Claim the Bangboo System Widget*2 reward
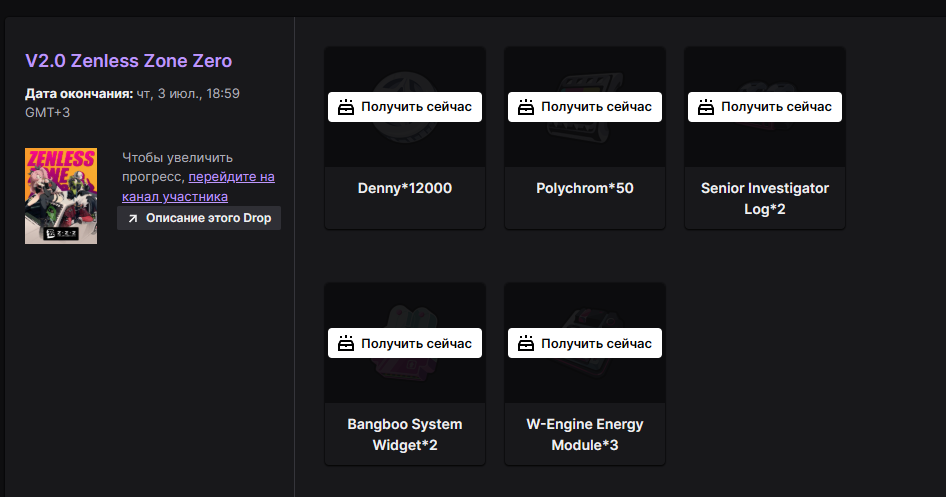946x497 pixels. coord(405,343)
